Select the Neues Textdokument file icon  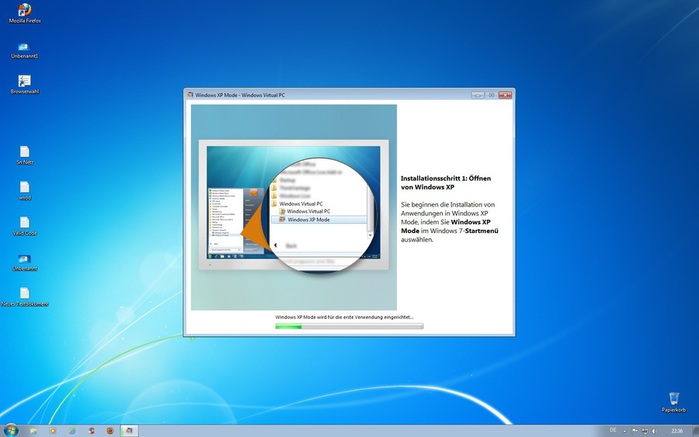point(25,297)
